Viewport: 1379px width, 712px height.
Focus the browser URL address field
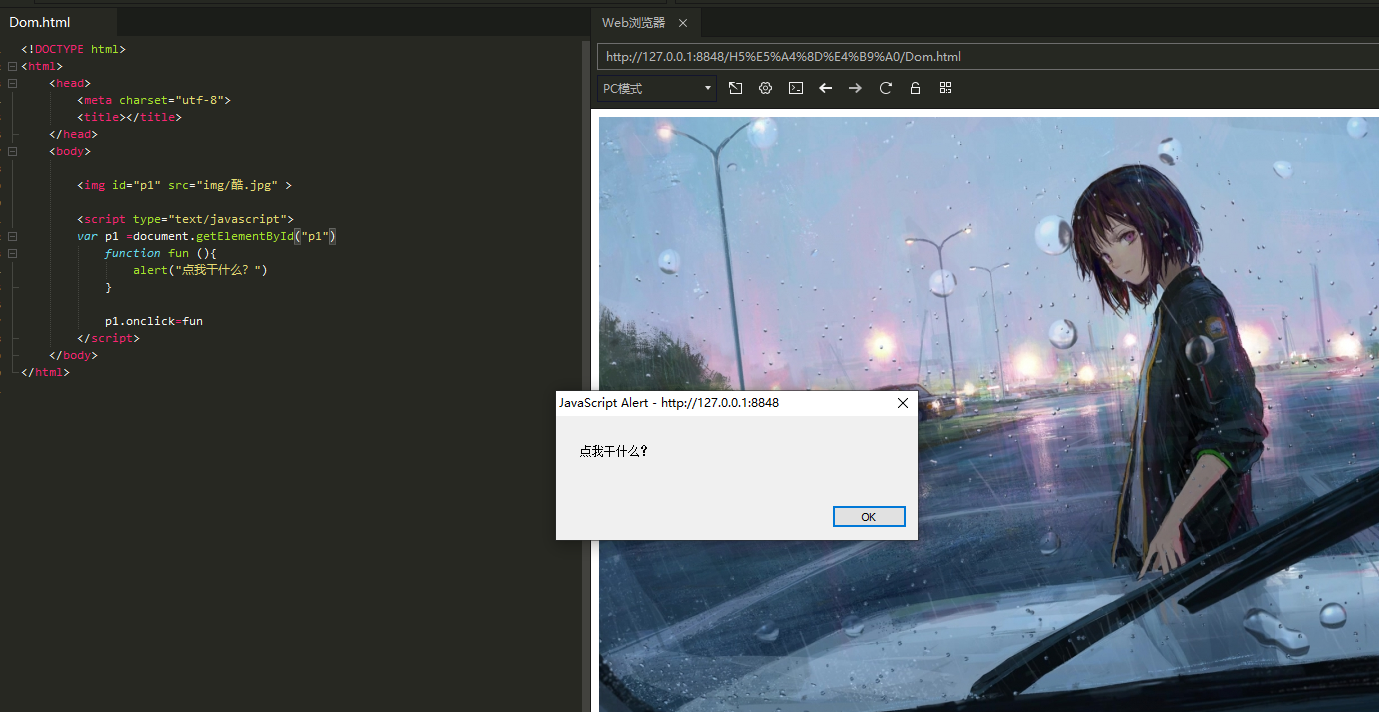point(987,57)
